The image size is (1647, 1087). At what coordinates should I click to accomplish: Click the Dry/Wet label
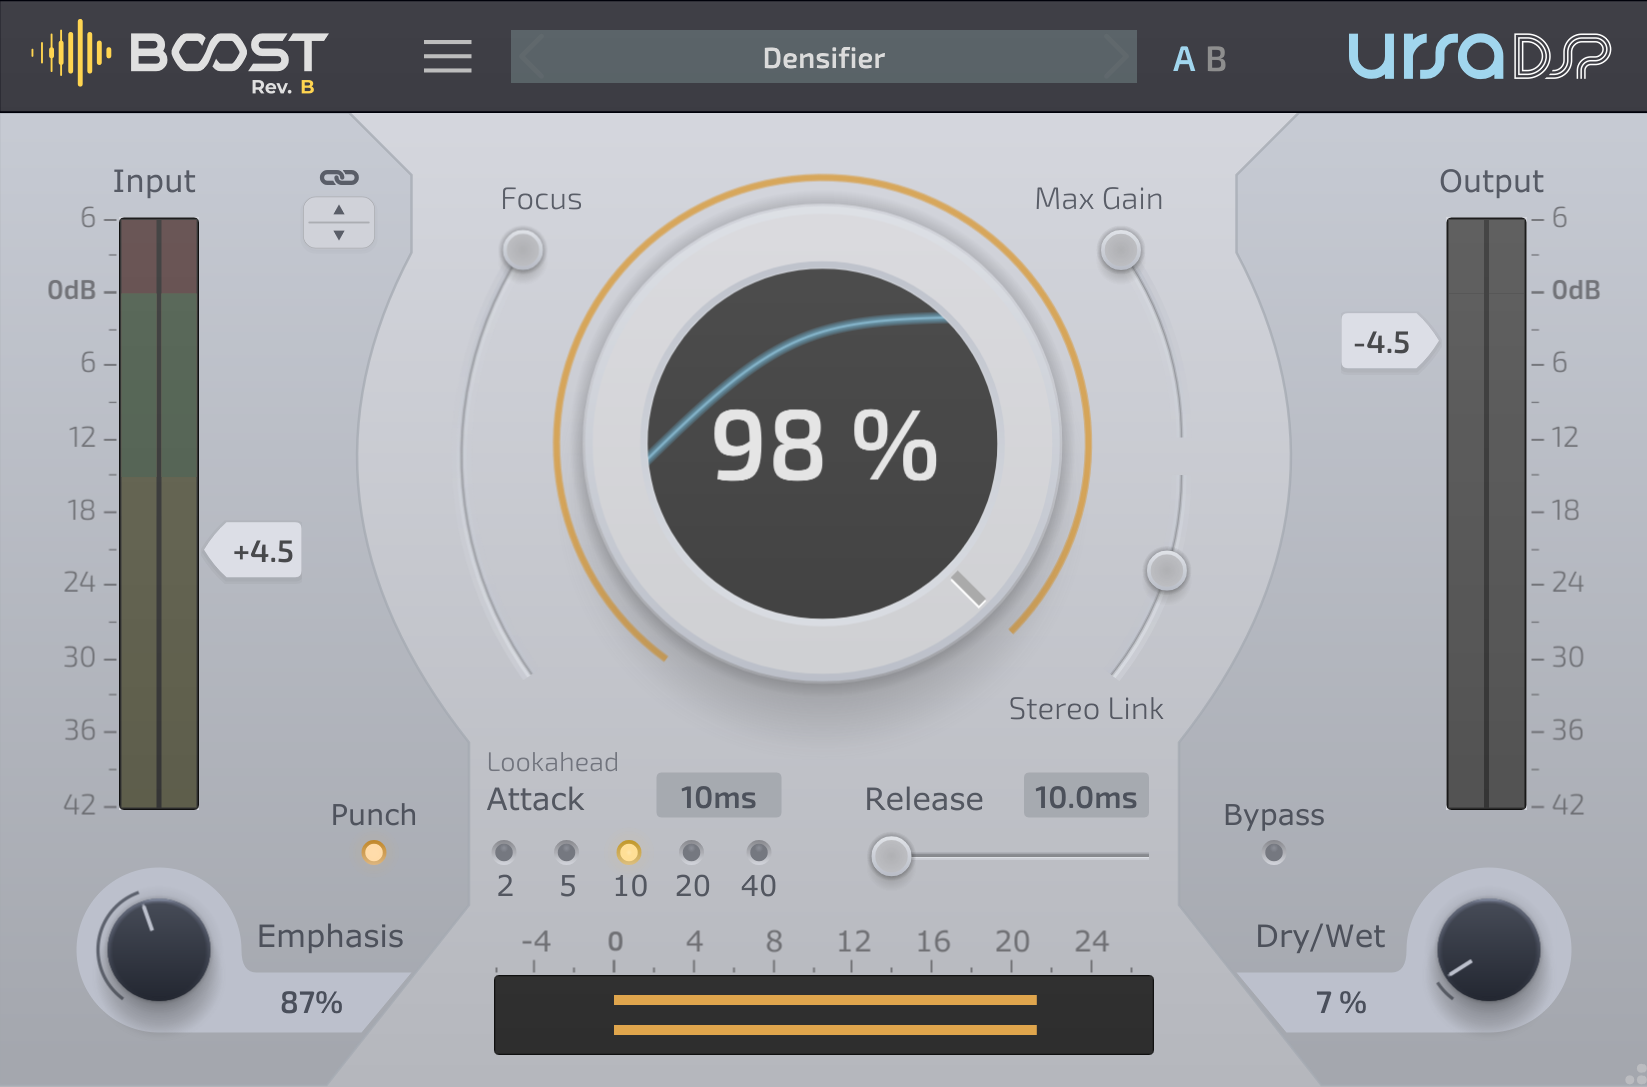pyautogui.click(x=1320, y=936)
